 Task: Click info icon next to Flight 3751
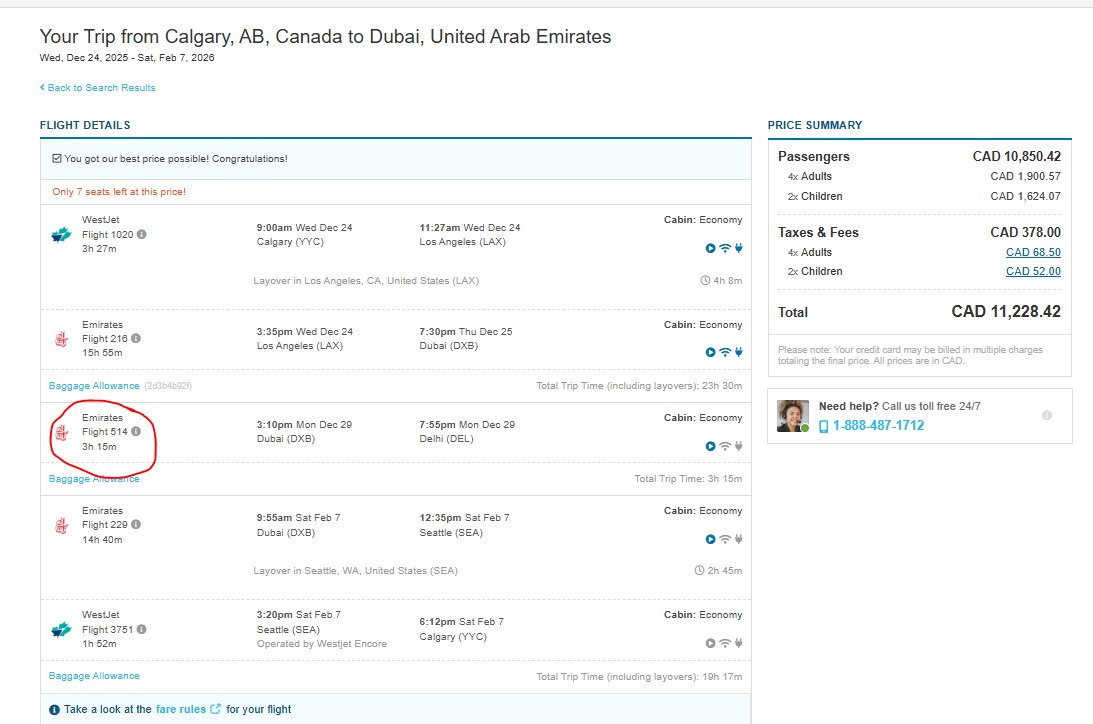[142, 629]
